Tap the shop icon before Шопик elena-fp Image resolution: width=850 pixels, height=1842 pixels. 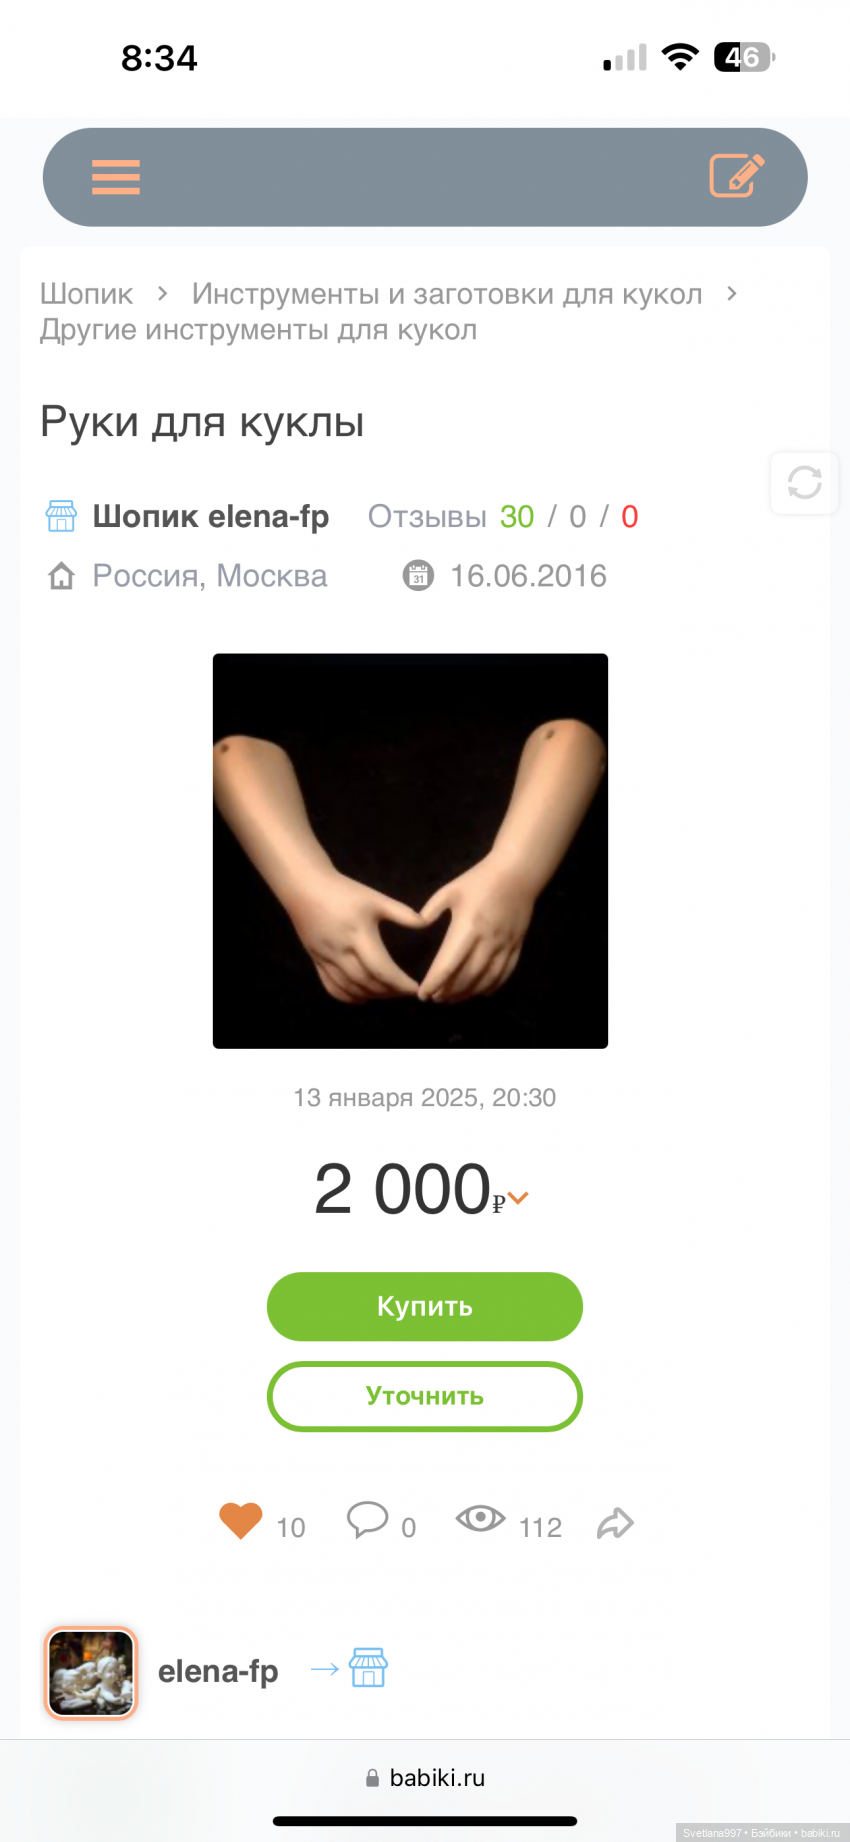tap(61, 516)
